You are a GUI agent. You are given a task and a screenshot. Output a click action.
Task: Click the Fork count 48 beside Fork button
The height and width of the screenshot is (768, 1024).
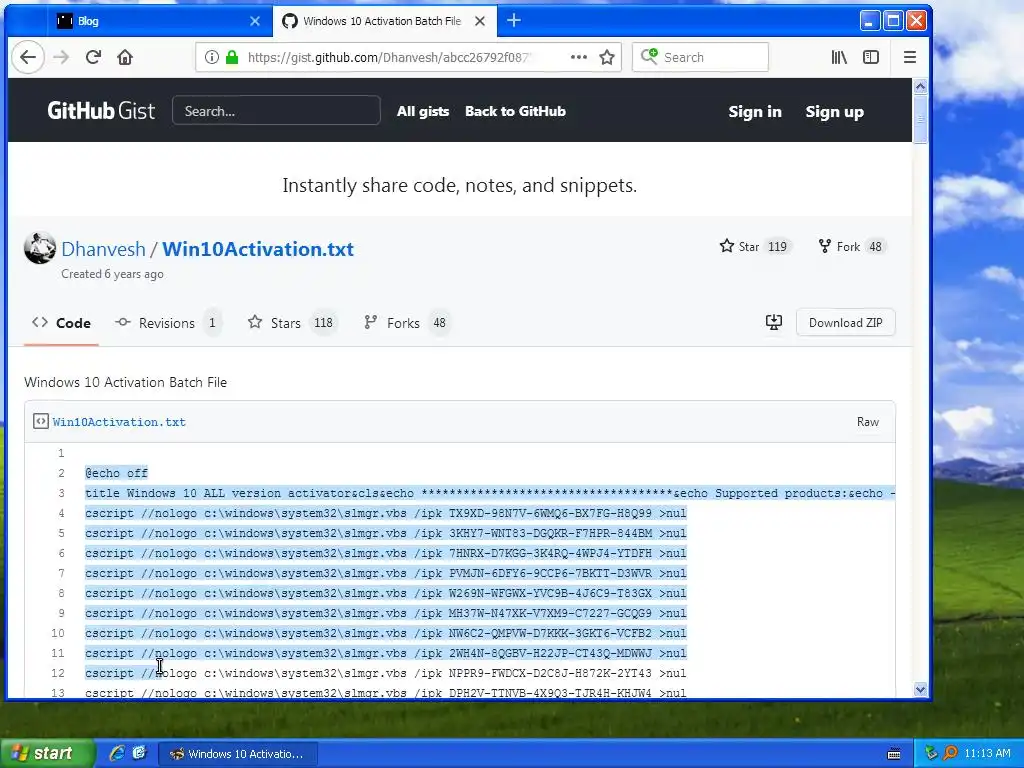click(x=875, y=246)
